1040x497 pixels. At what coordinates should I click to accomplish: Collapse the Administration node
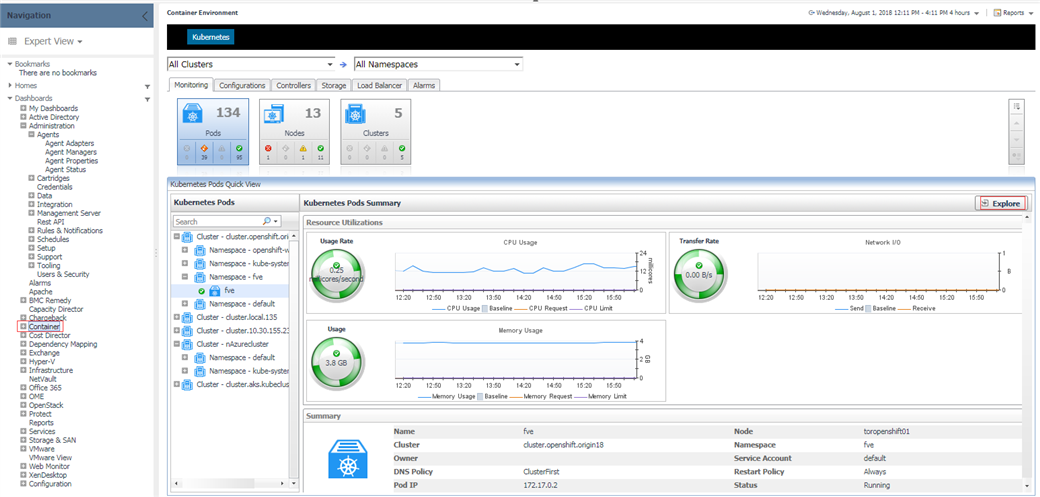[23, 125]
